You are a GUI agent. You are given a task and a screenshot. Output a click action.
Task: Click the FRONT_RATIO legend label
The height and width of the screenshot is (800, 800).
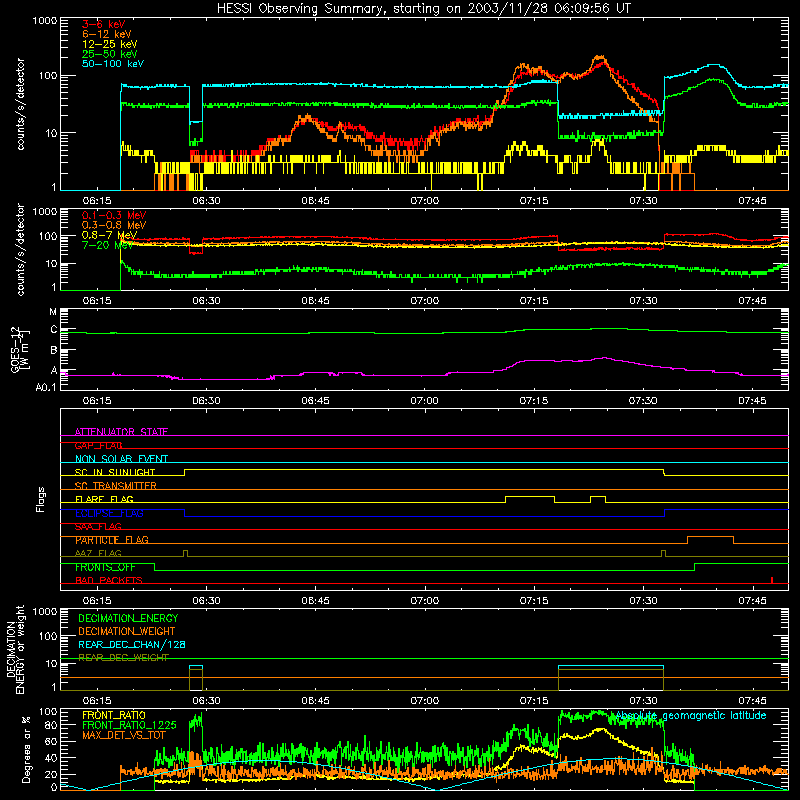114,715
